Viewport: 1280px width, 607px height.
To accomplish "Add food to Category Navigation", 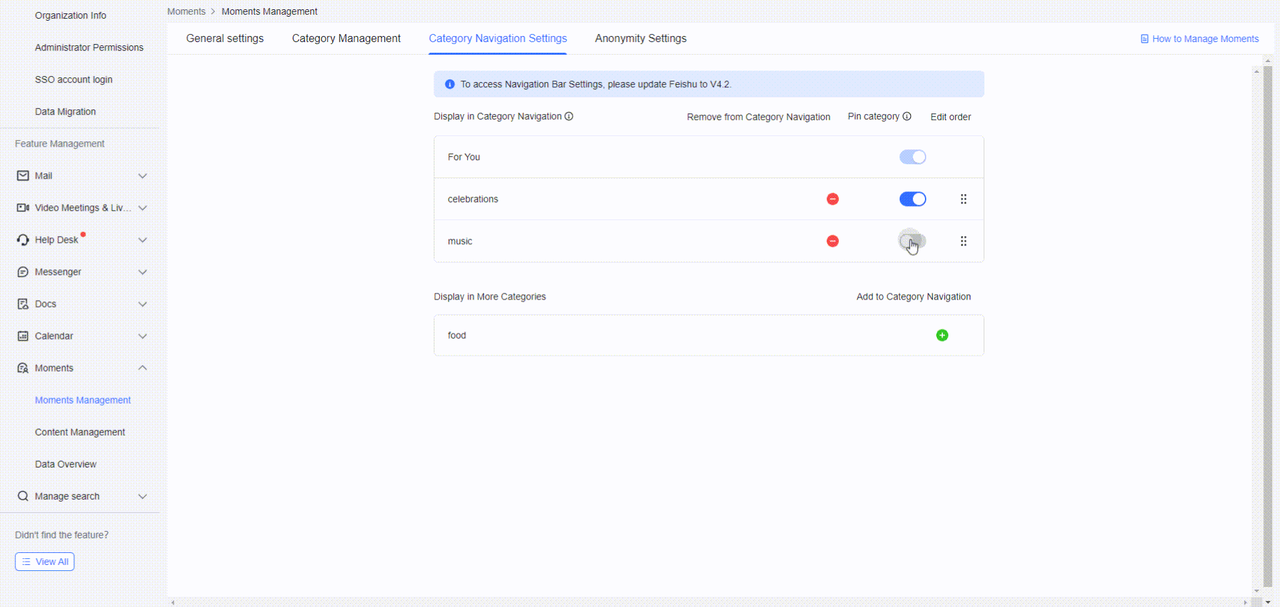I will (x=942, y=335).
